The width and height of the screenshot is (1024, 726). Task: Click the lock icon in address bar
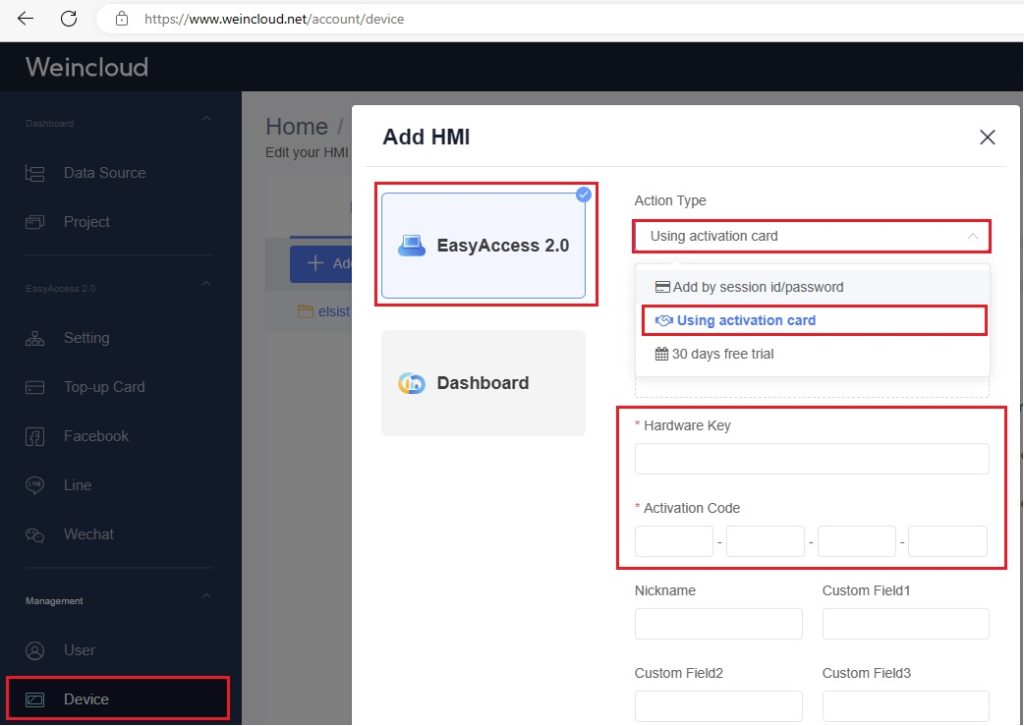click(121, 19)
